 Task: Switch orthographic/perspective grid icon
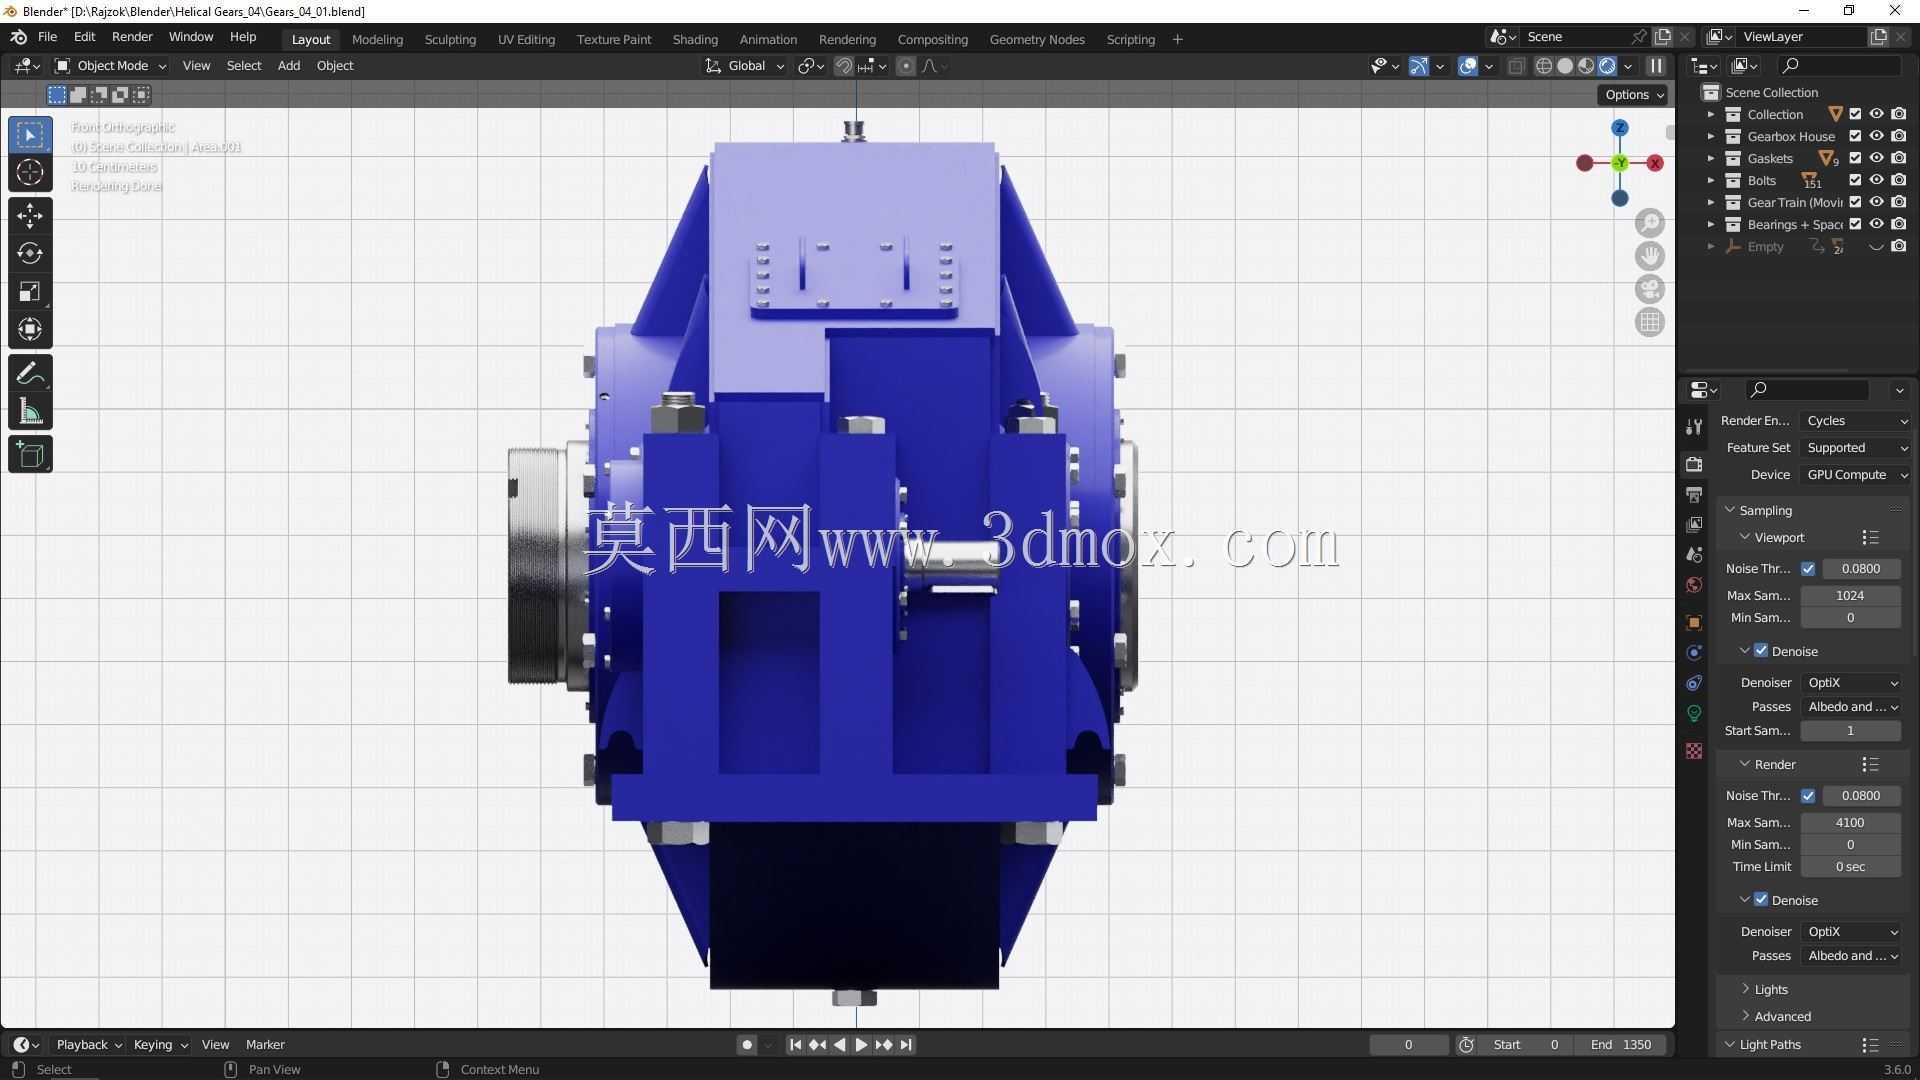point(1650,322)
